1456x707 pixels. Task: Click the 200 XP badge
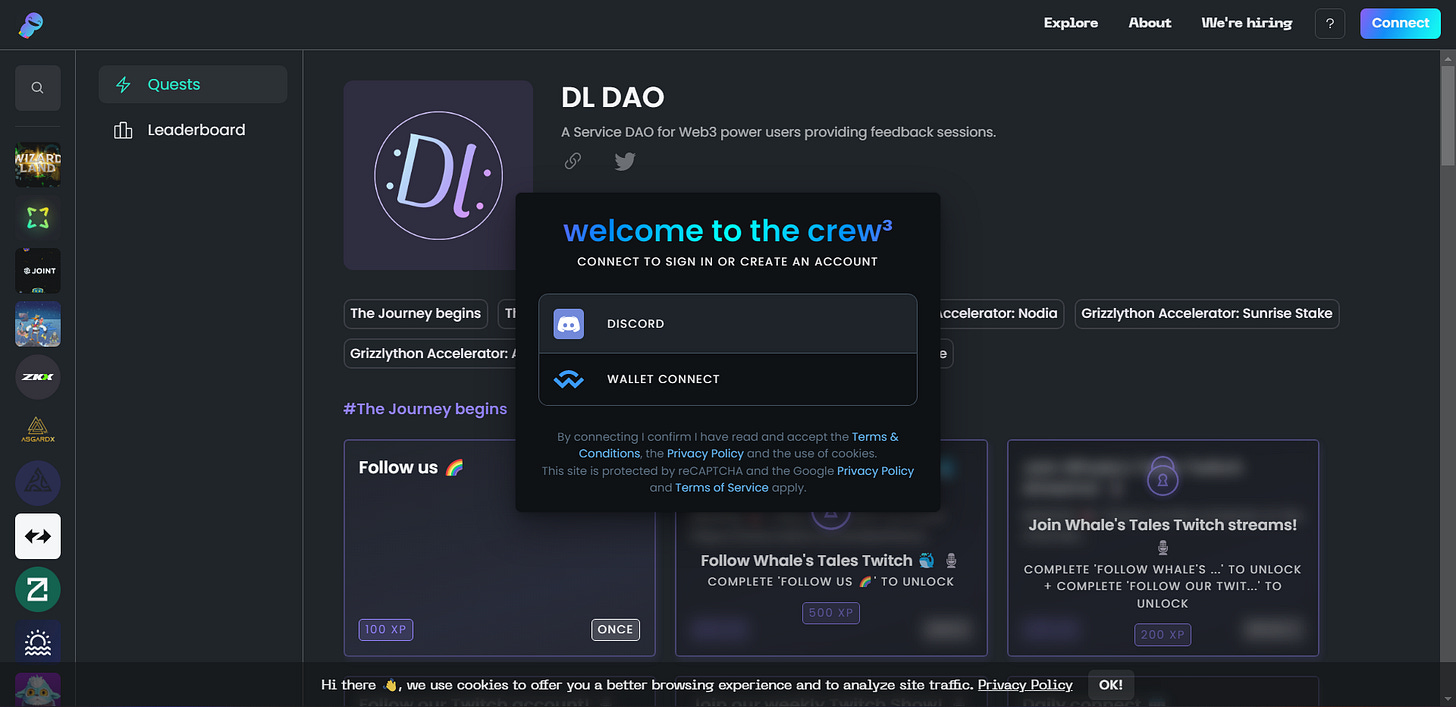1162,635
